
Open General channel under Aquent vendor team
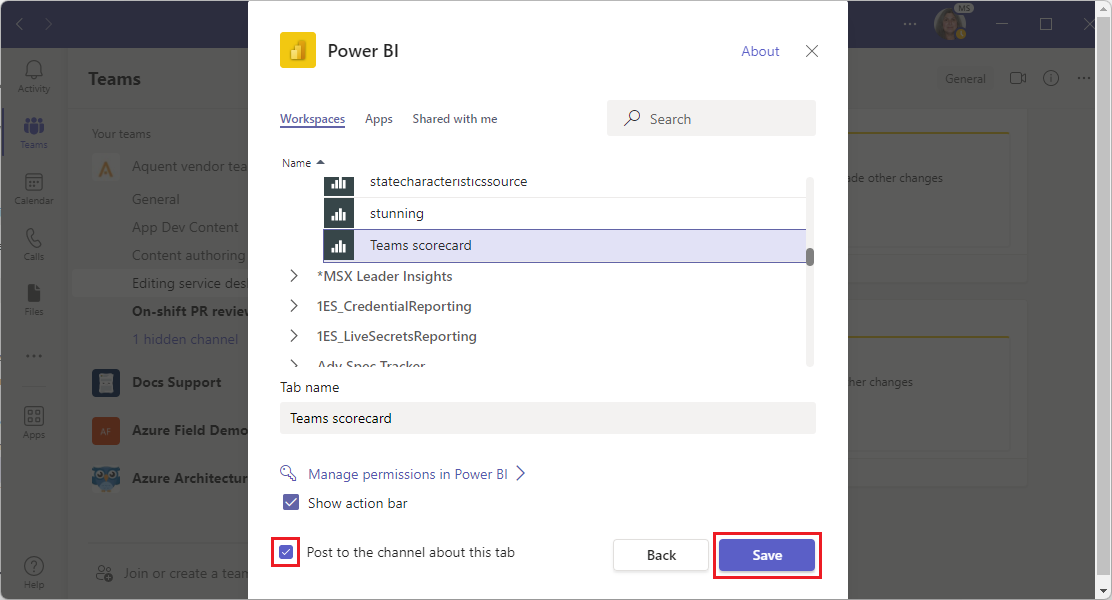[155, 199]
